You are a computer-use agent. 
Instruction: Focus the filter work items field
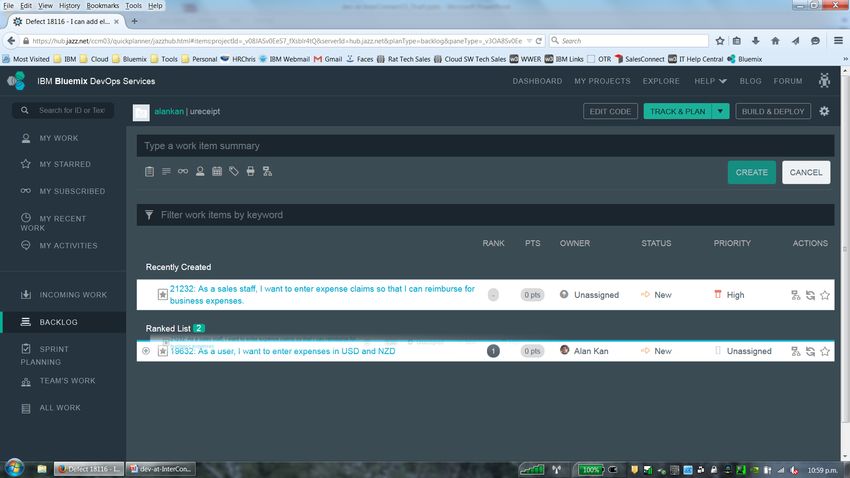485,215
